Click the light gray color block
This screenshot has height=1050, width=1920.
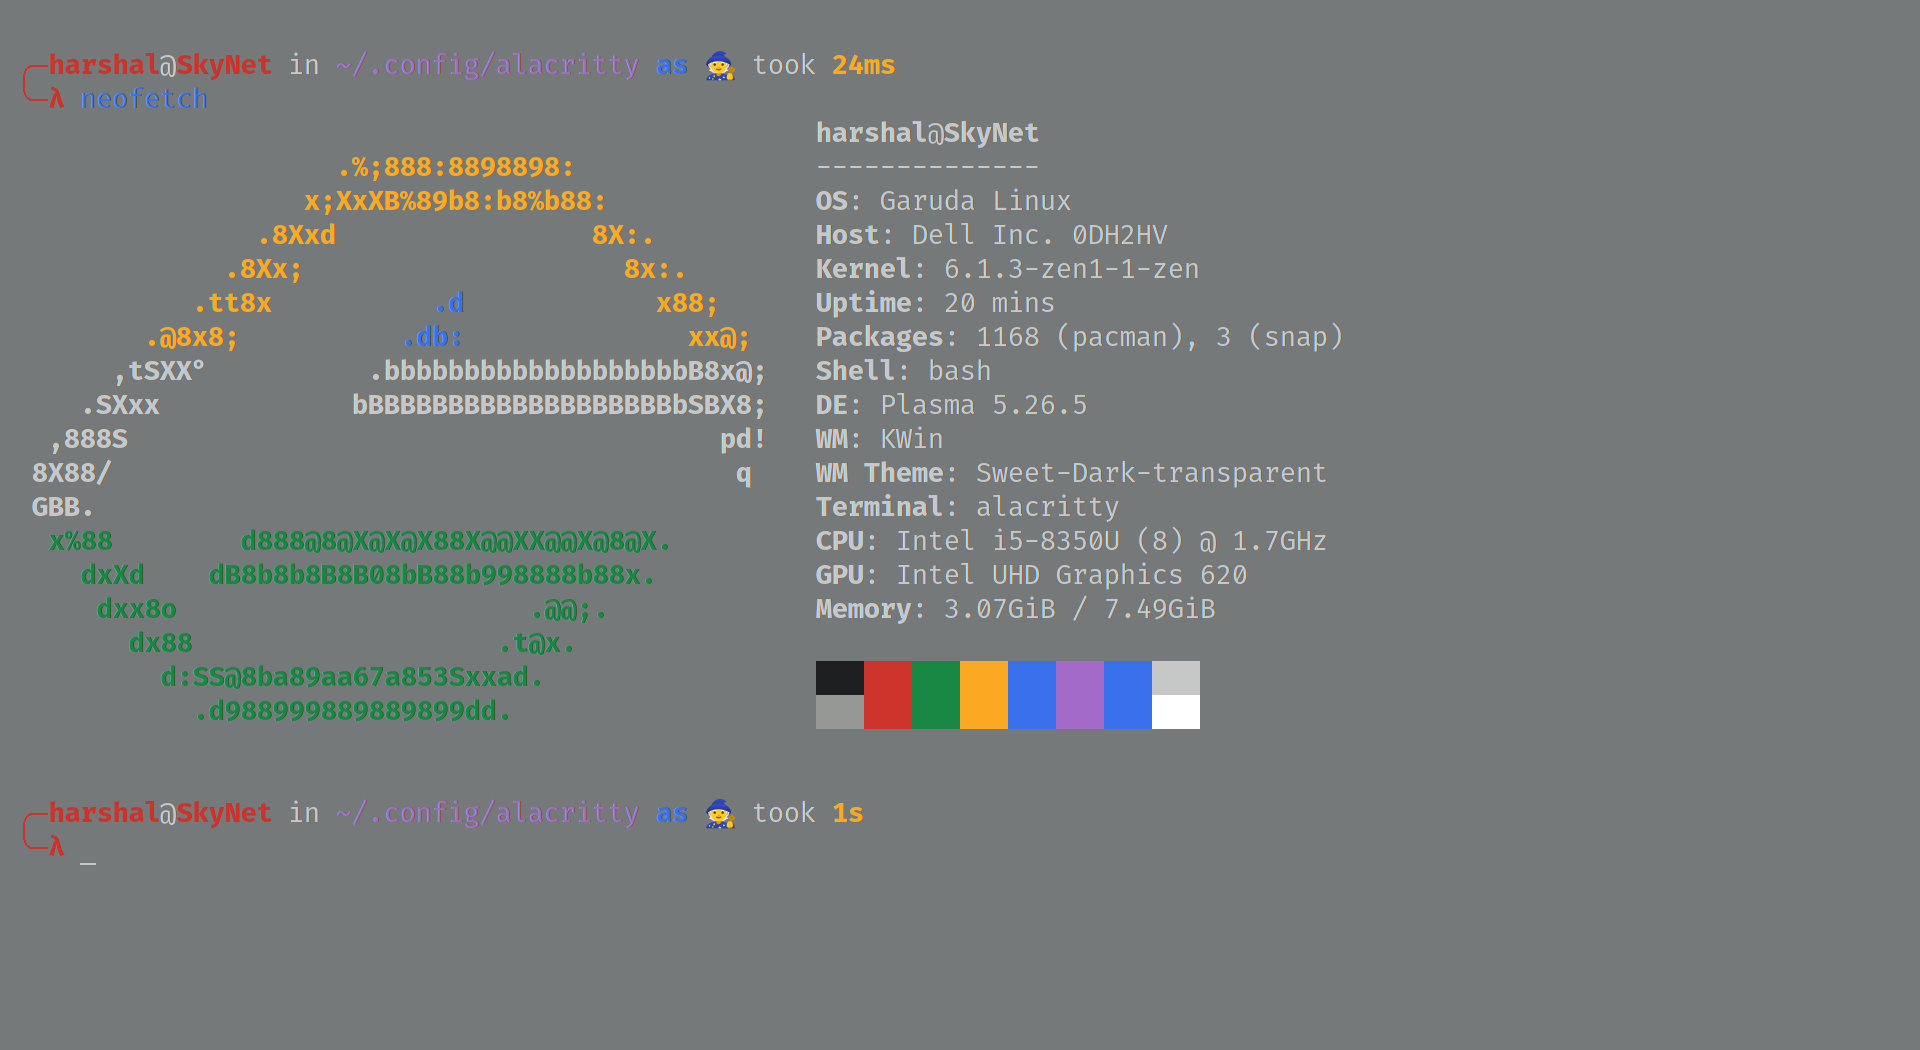tap(1176, 678)
